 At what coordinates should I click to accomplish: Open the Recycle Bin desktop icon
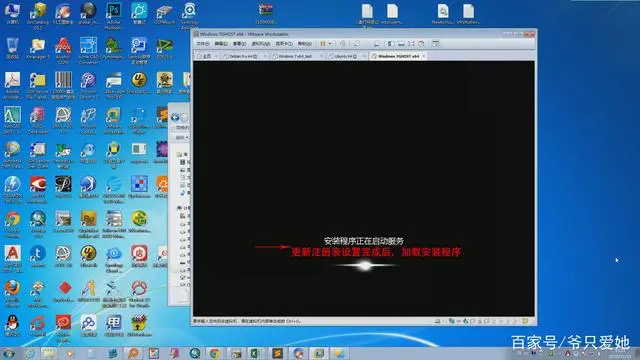pos(12,48)
